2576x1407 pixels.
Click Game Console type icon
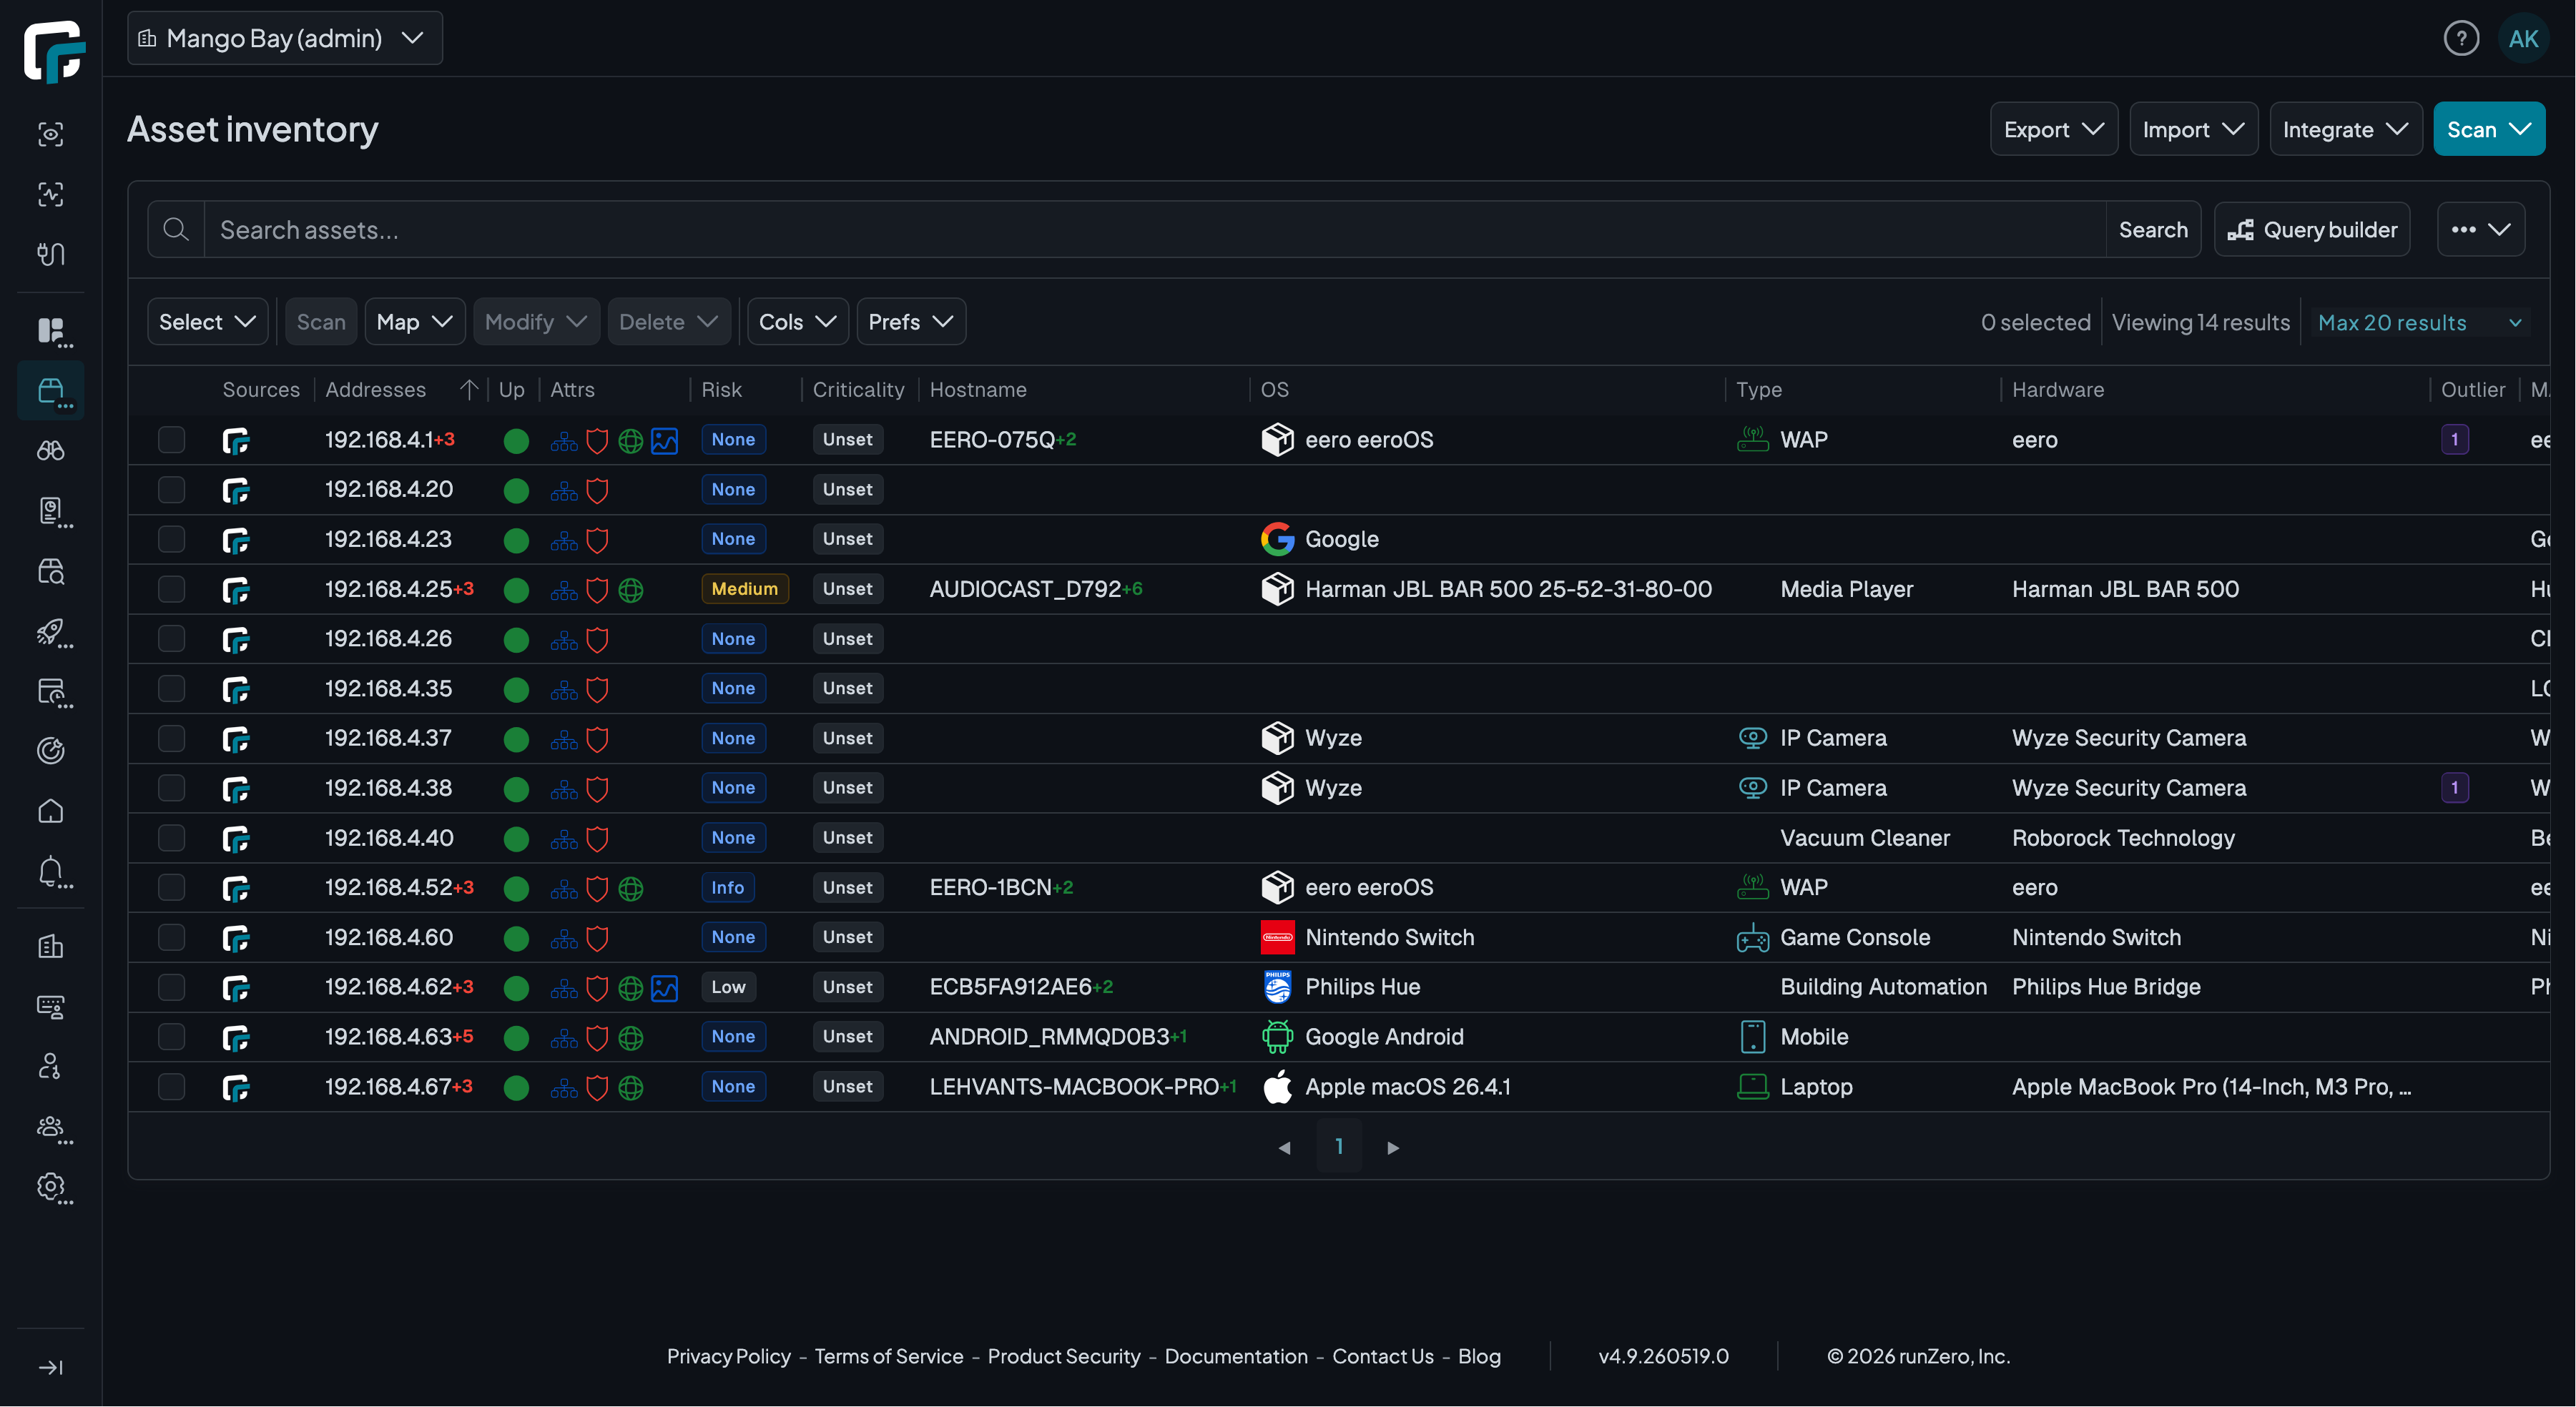[x=1752, y=938]
